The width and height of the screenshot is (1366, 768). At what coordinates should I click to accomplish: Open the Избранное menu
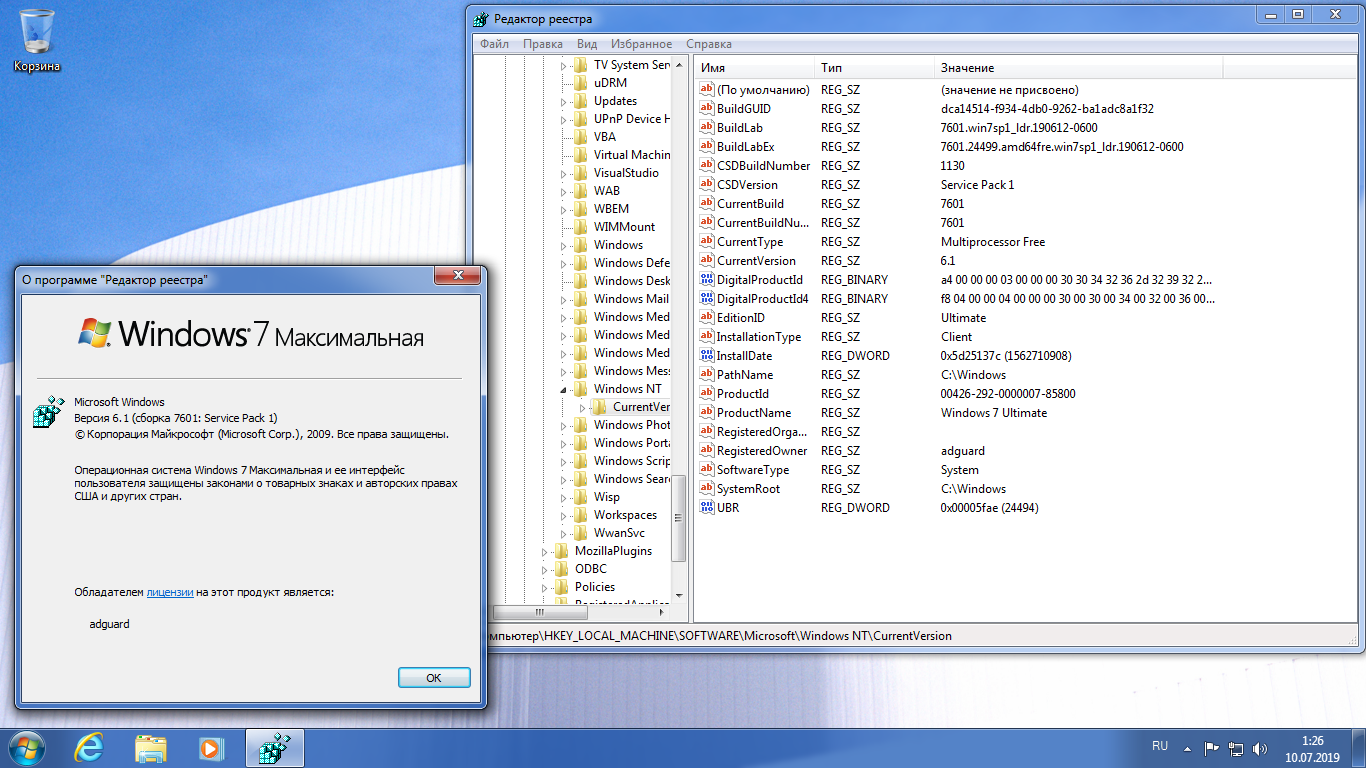641,44
